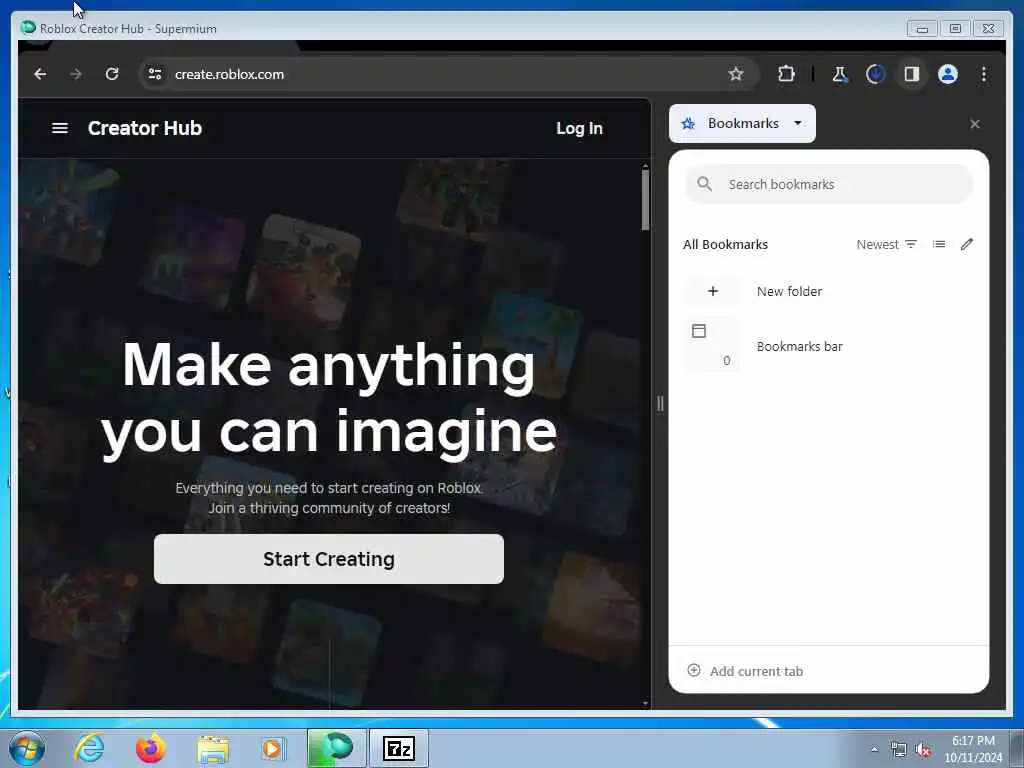
Task: Go back to the previous page
Action: click(40, 74)
